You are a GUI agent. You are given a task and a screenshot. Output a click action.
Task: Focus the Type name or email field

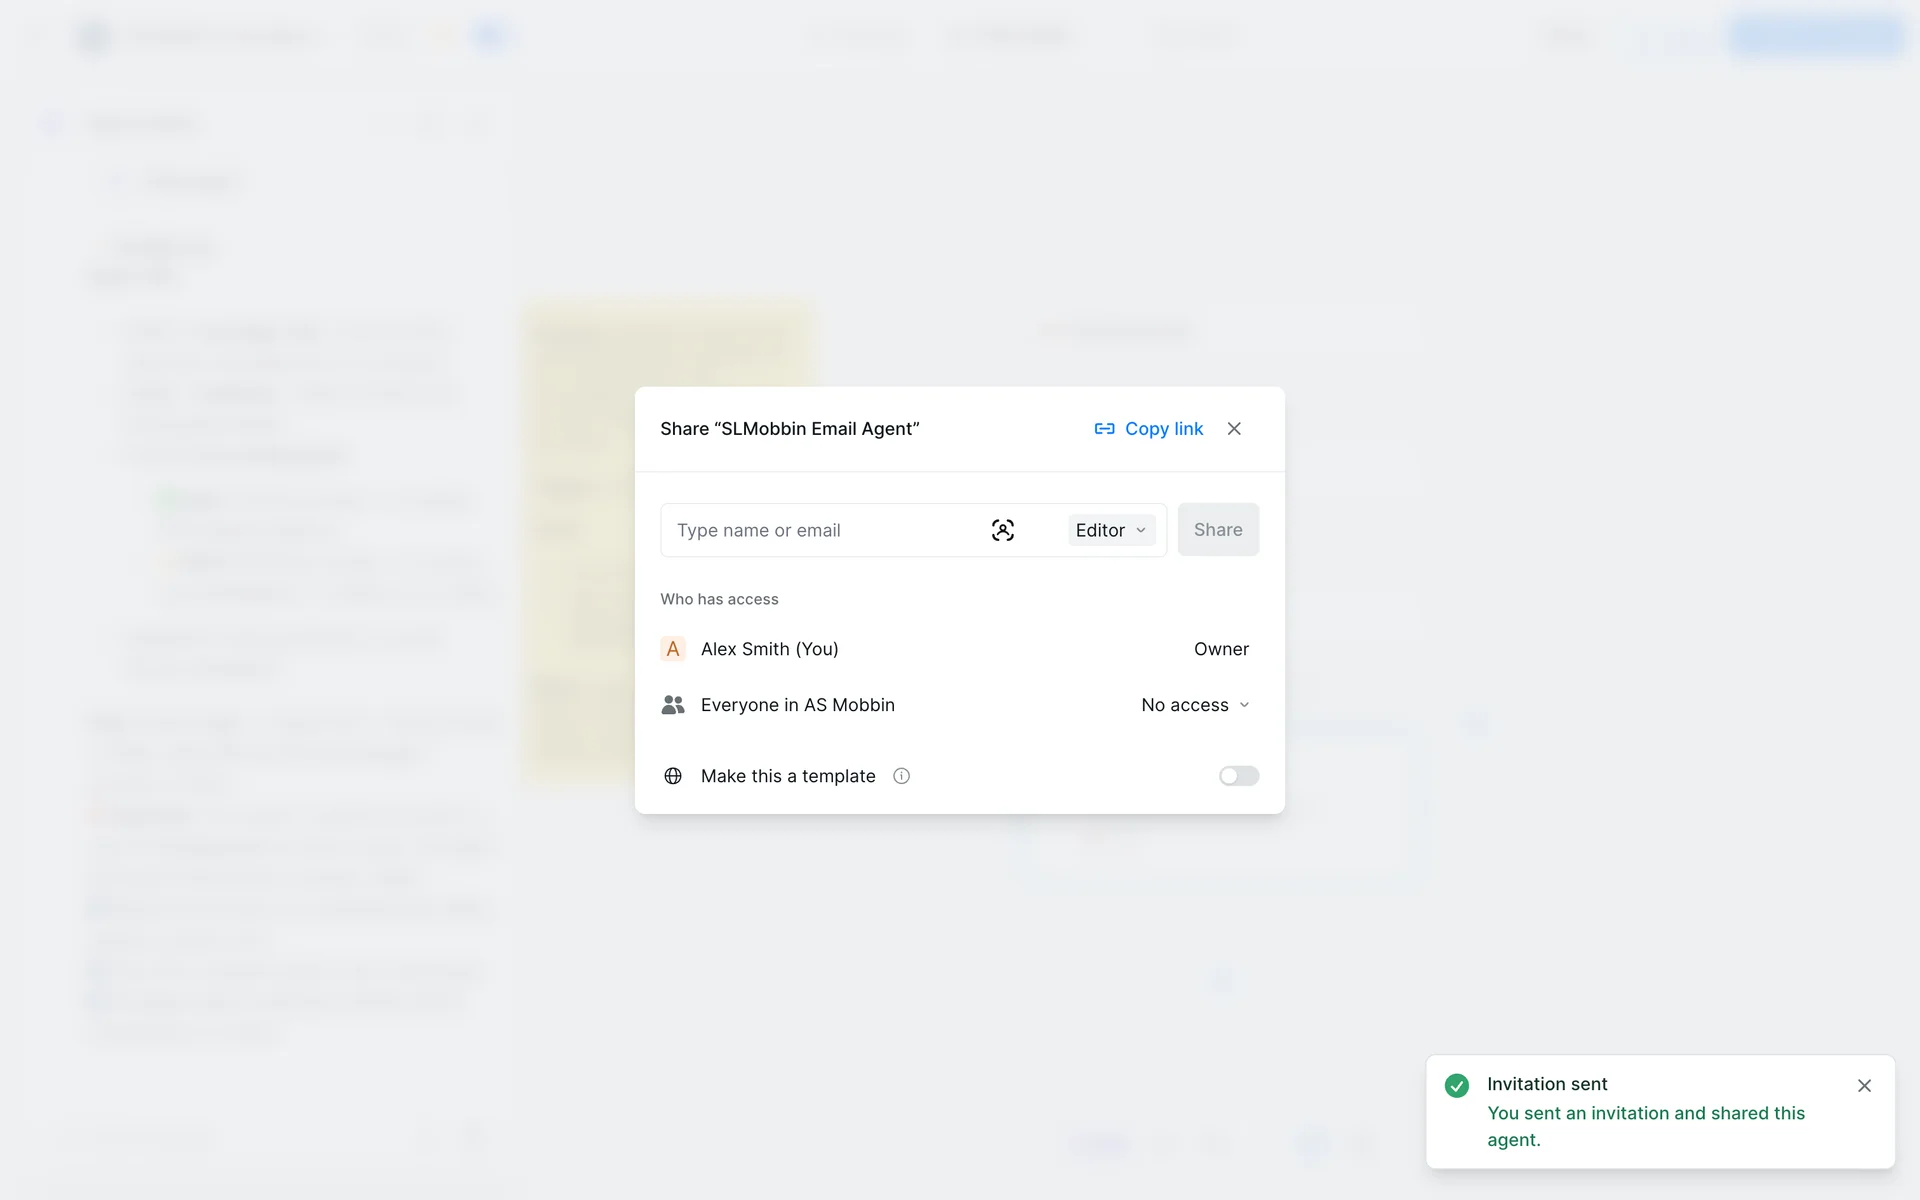pyautogui.click(x=820, y=530)
